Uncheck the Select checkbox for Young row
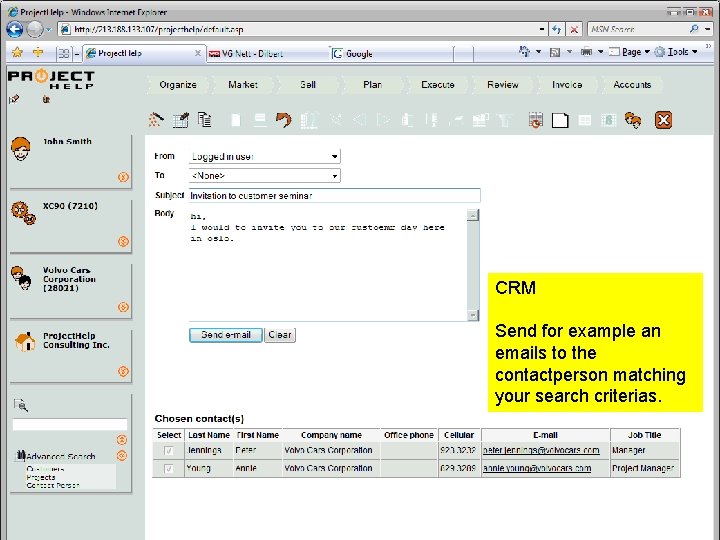This screenshot has height=540, width=720. (169, 469)
